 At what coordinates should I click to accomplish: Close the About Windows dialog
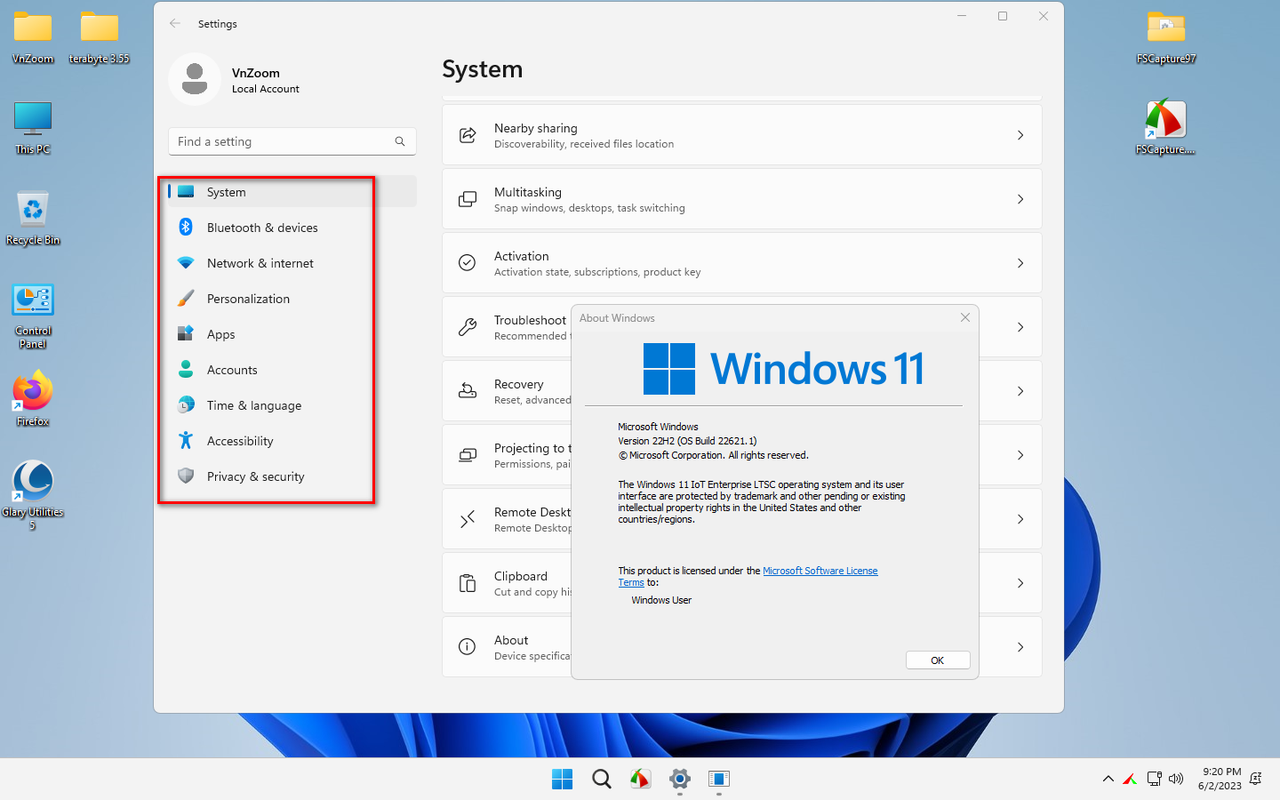pyautogui.click(x=965, y=318)
